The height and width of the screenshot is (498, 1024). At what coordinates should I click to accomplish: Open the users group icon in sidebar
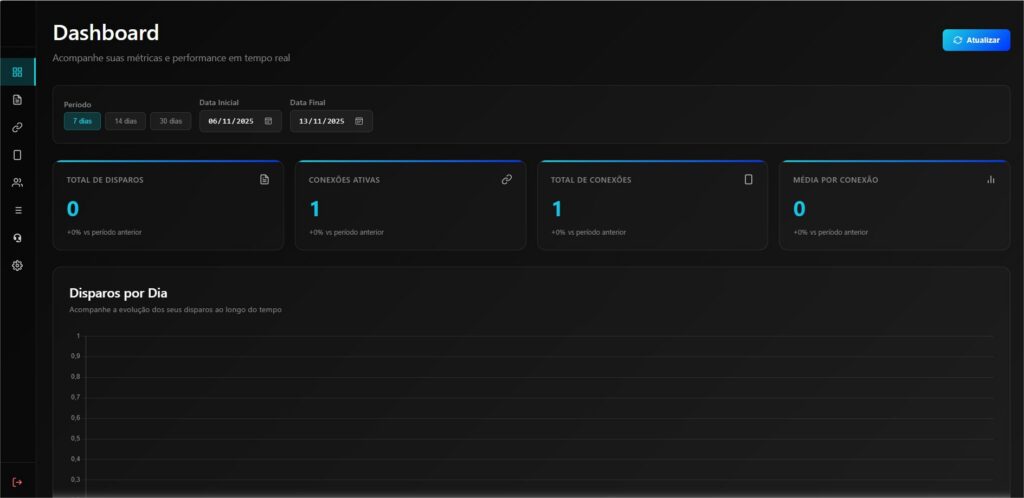17,183
